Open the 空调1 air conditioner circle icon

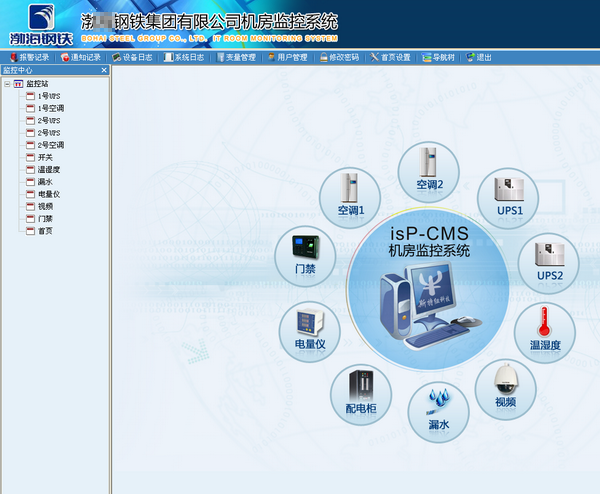350,198
